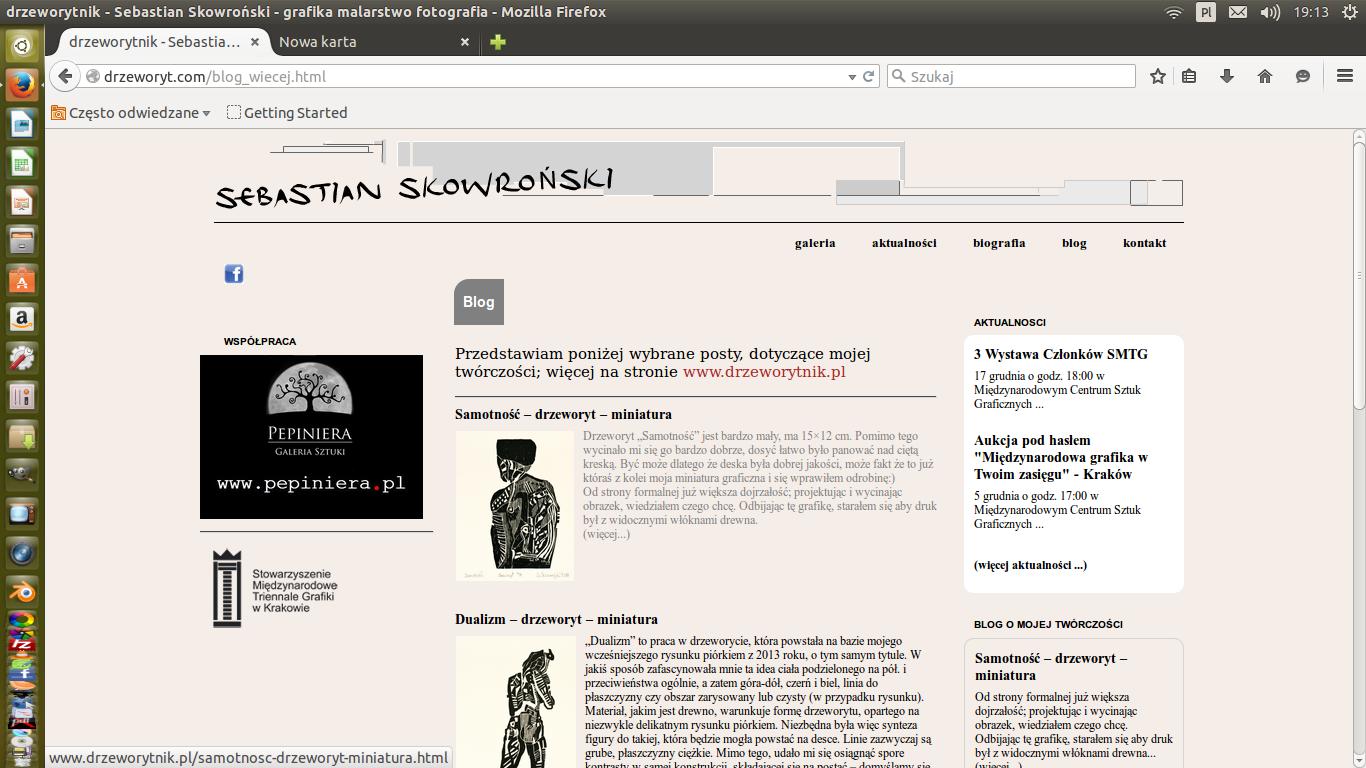Image resolution: width=1366 pixels, height=768 pixels.
Task: Open sidebar Samotność – drzeworyt – miniatura heading
Action: coord(1051,667)
